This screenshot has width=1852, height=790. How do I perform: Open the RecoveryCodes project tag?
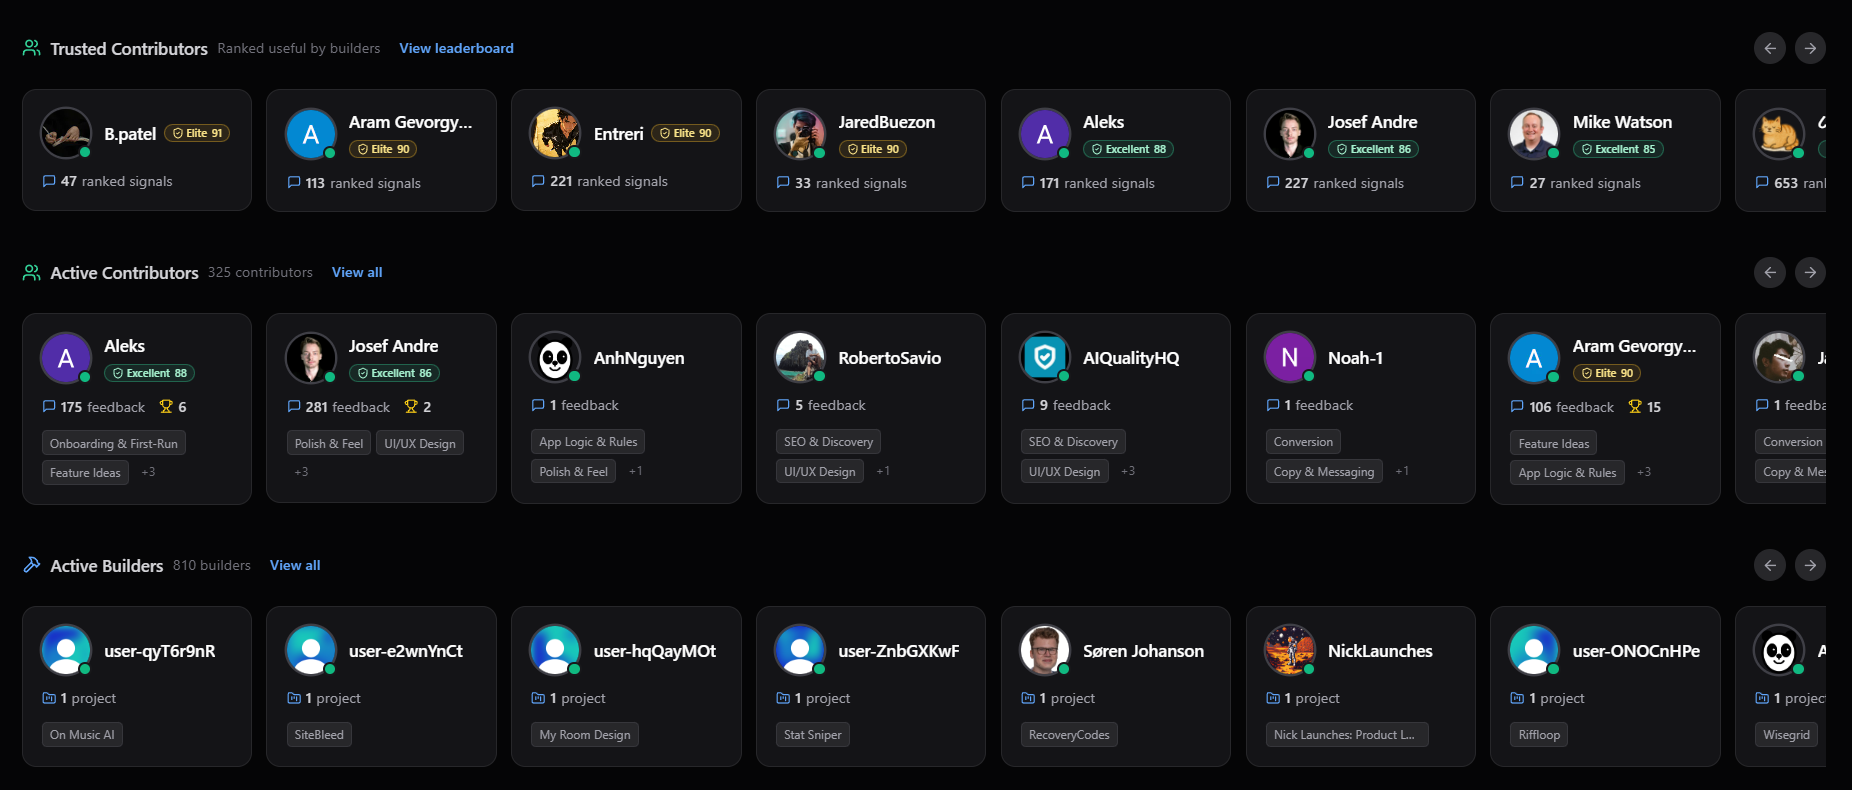(x=1069, y=735)
